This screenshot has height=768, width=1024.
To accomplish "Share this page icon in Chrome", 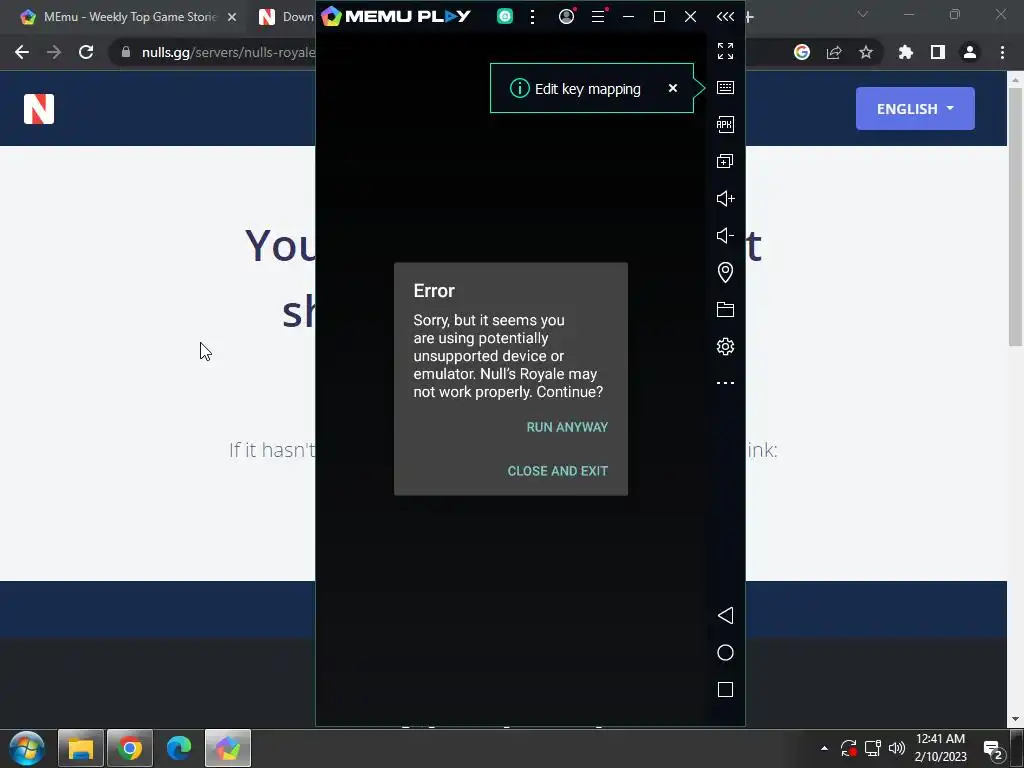I will (834, 52).
